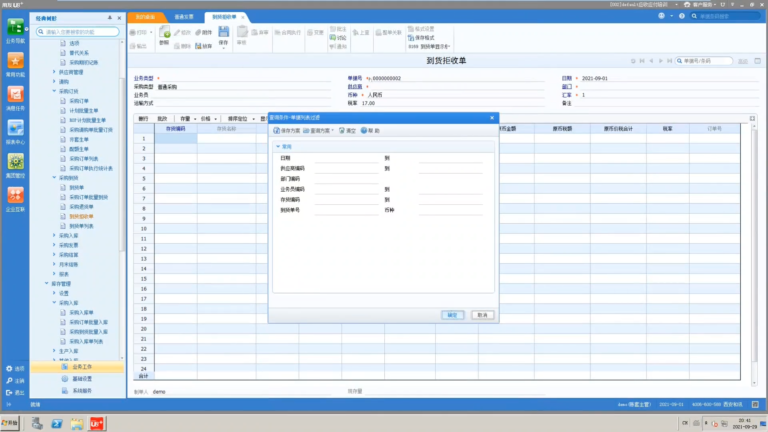The height and width of the screenshot is (432, 768).
Task: Click the 增加 new document icon in toolbar
Action: 165,32
